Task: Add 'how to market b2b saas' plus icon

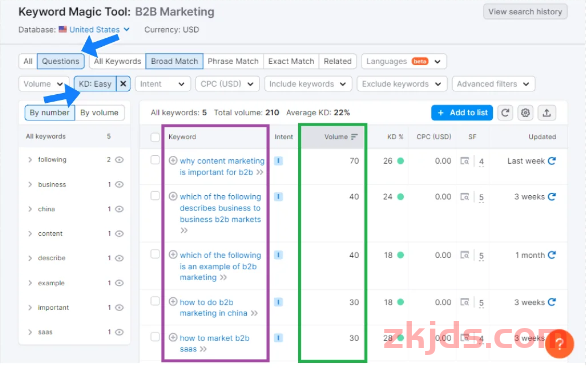Action: [x=173, y=337]
